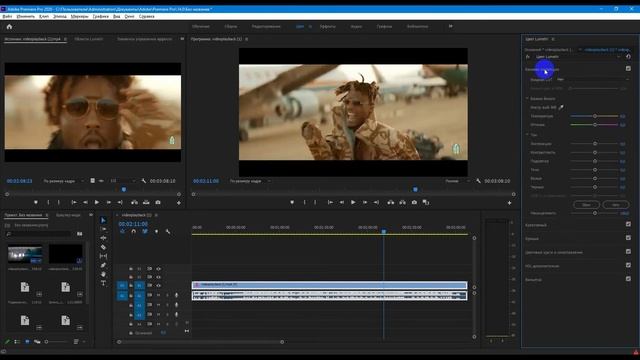Image resolution: width=640 pixels, height=360 pixels.
Task: Toggle Curves section checkbox in Lumetri
Action: coord(628,238)
